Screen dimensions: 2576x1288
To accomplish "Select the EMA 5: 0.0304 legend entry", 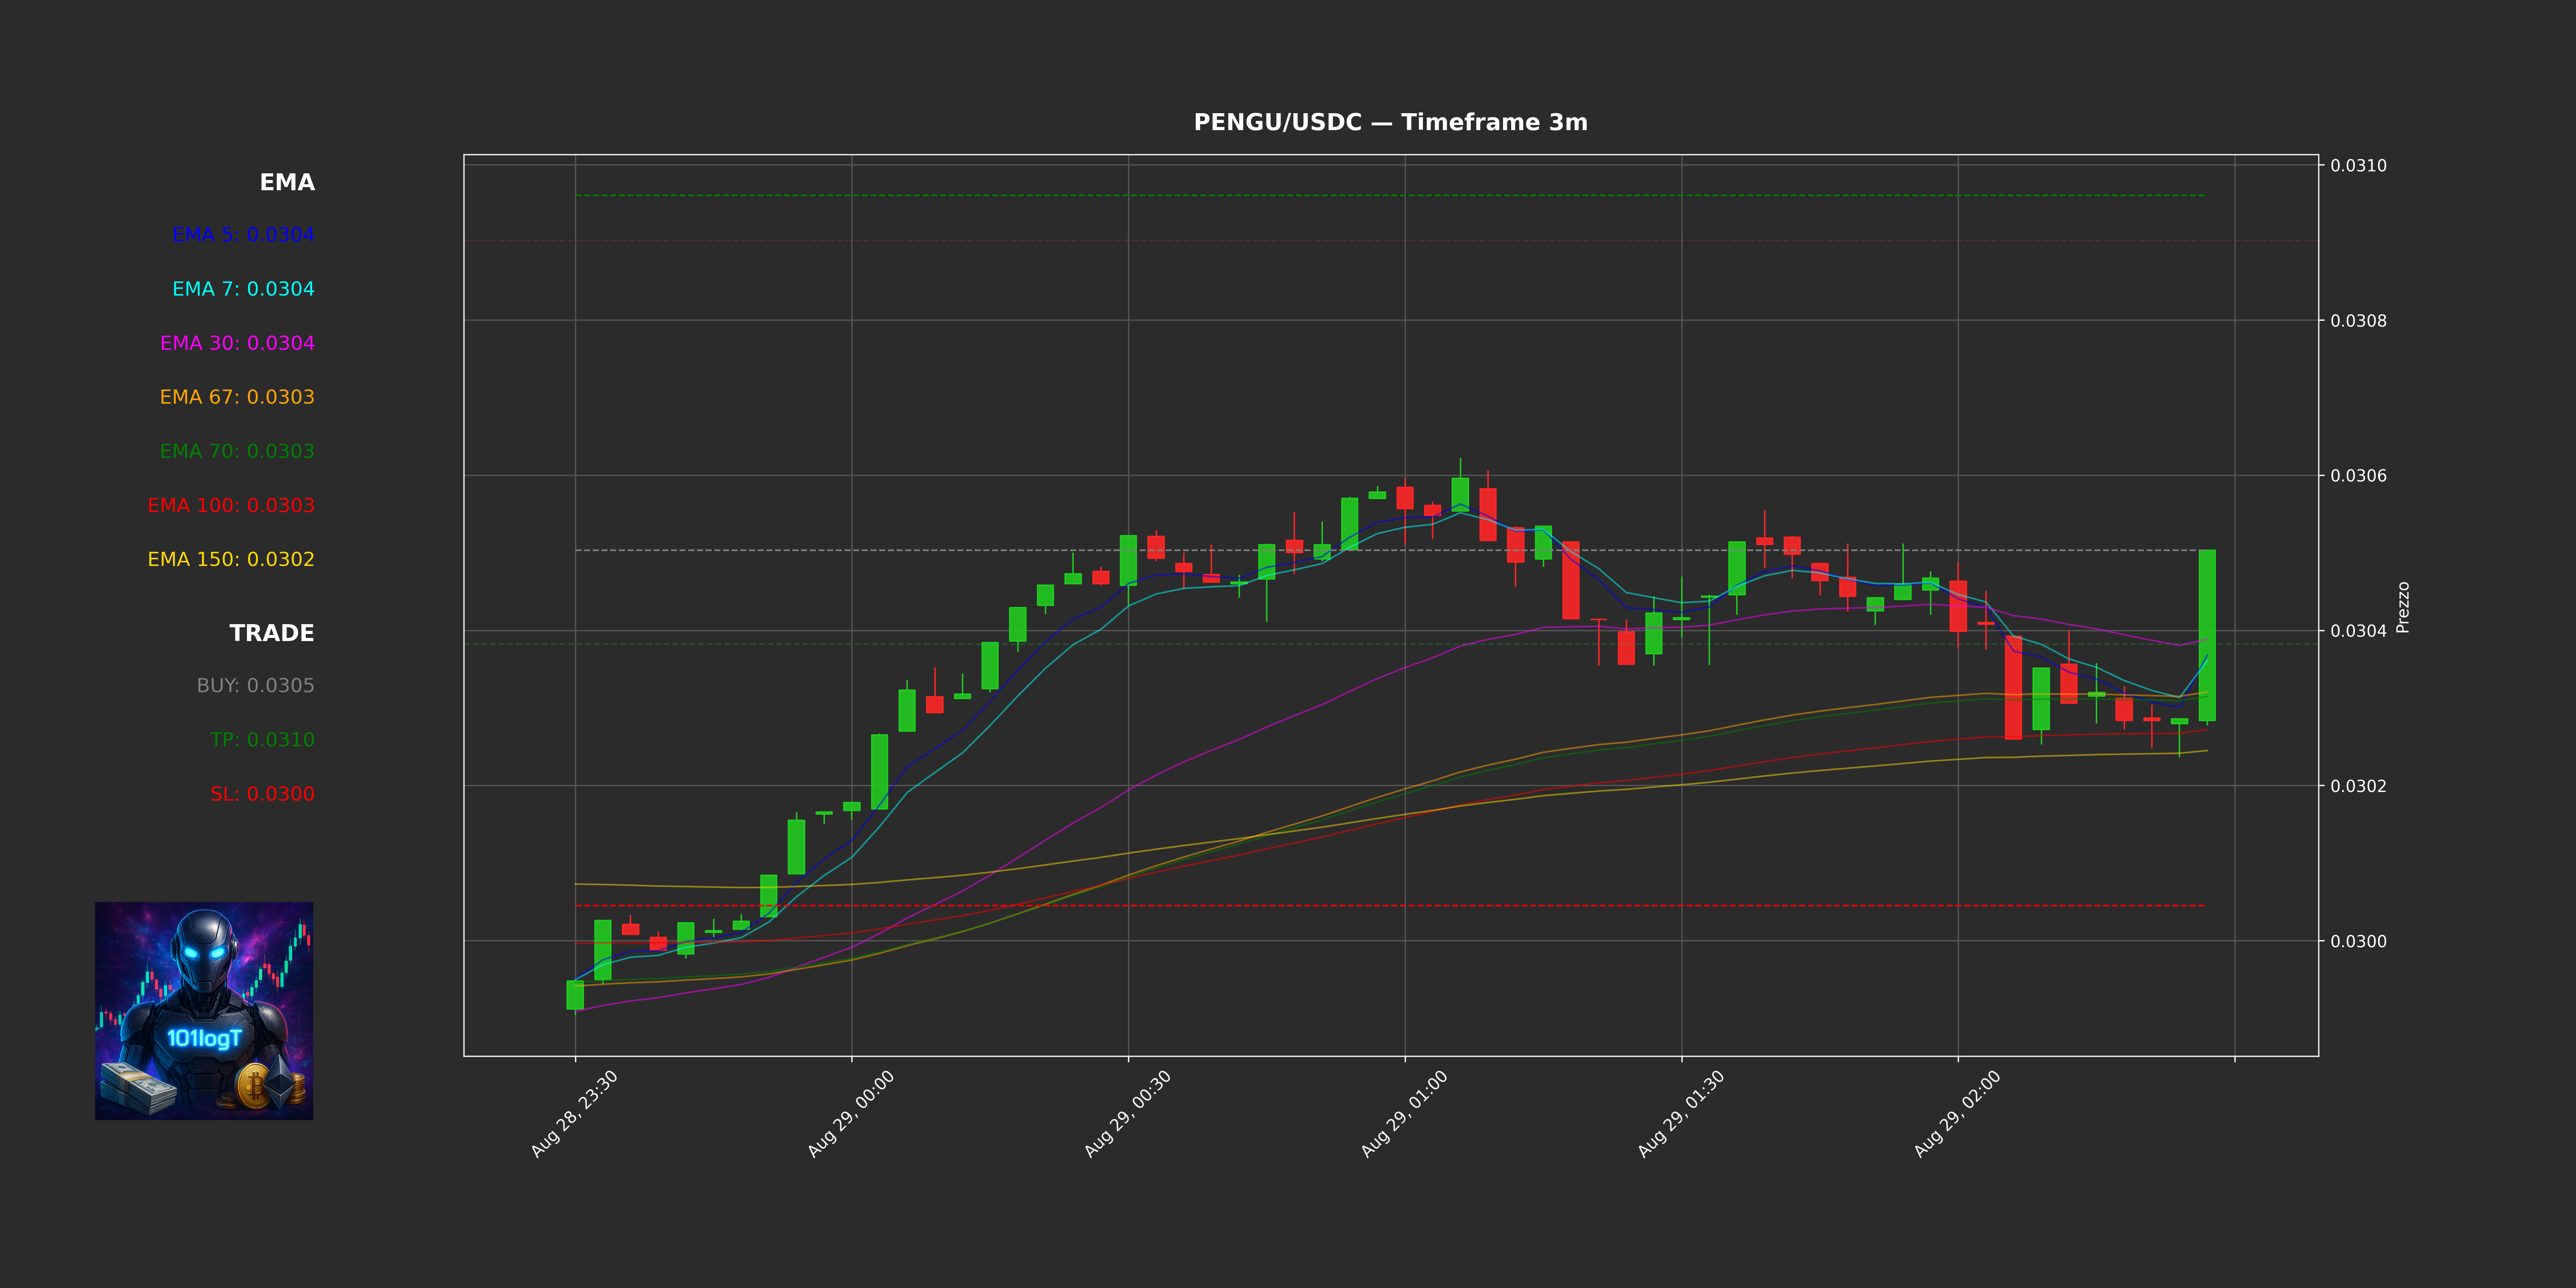I will coord(243,235).
